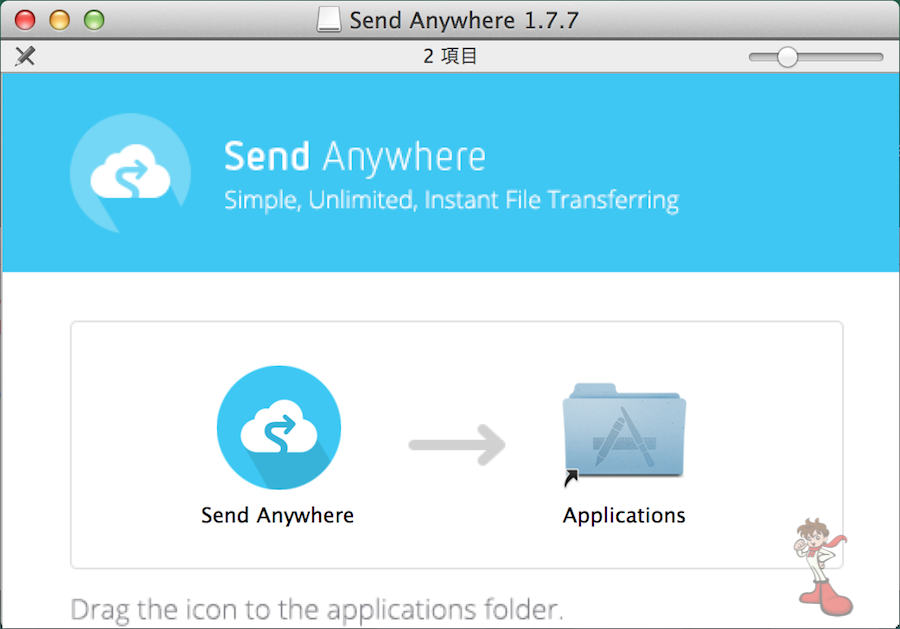Screen dimensions: 900x629
Task: Close the window with the red button
Action: pyautogui.click(x=25, y=20)
